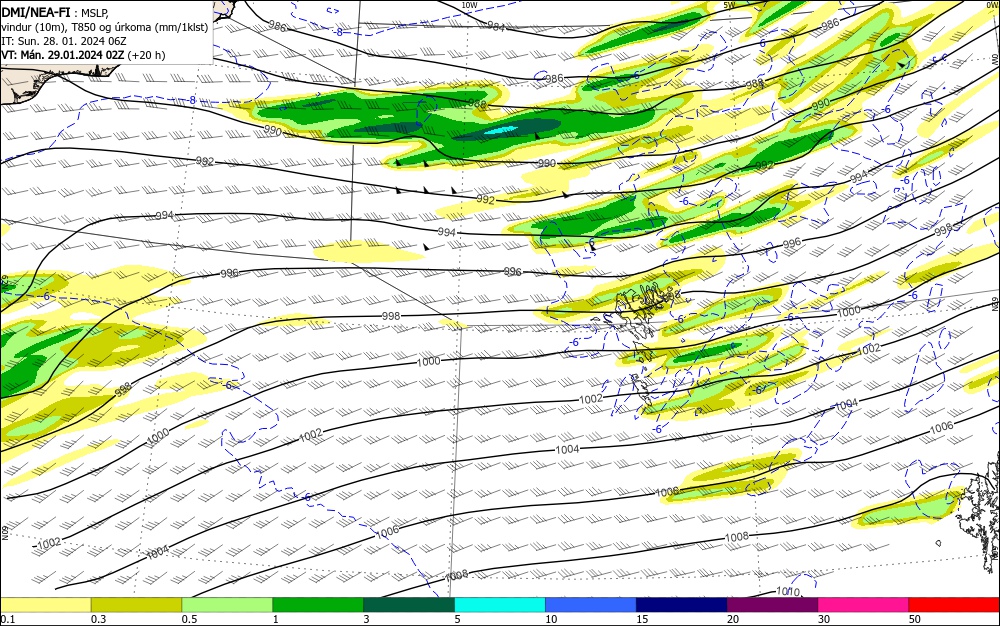The image size is (1000, 626).
Task: Click the cyan precipitation maximum on the map
Action: 500,129
